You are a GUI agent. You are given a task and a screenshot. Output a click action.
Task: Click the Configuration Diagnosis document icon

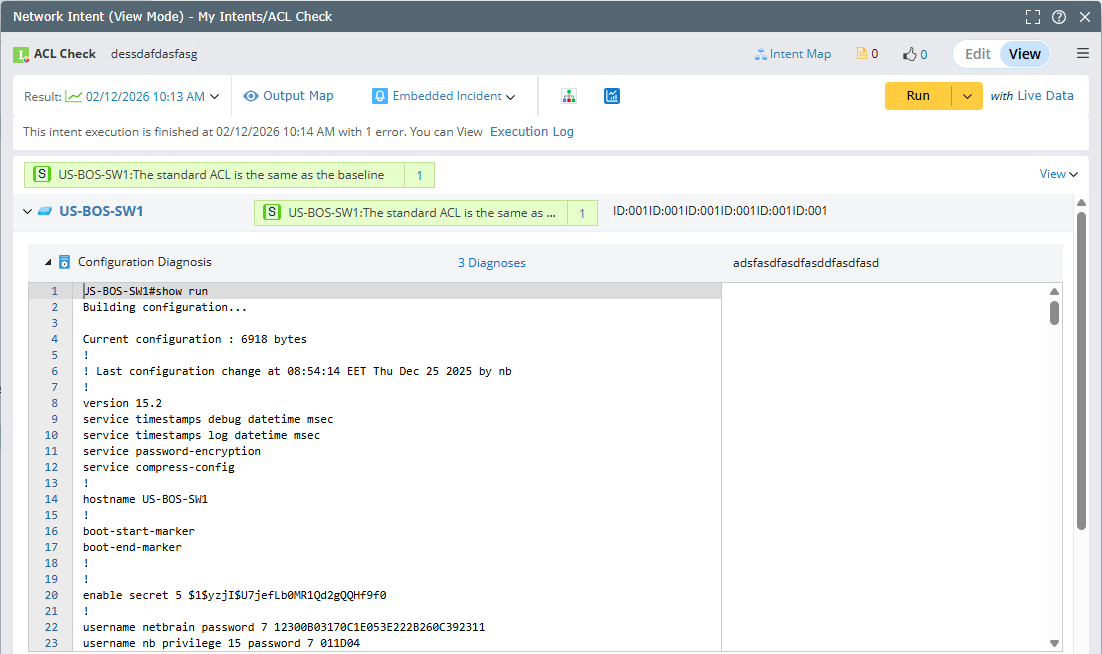[64, 262]
